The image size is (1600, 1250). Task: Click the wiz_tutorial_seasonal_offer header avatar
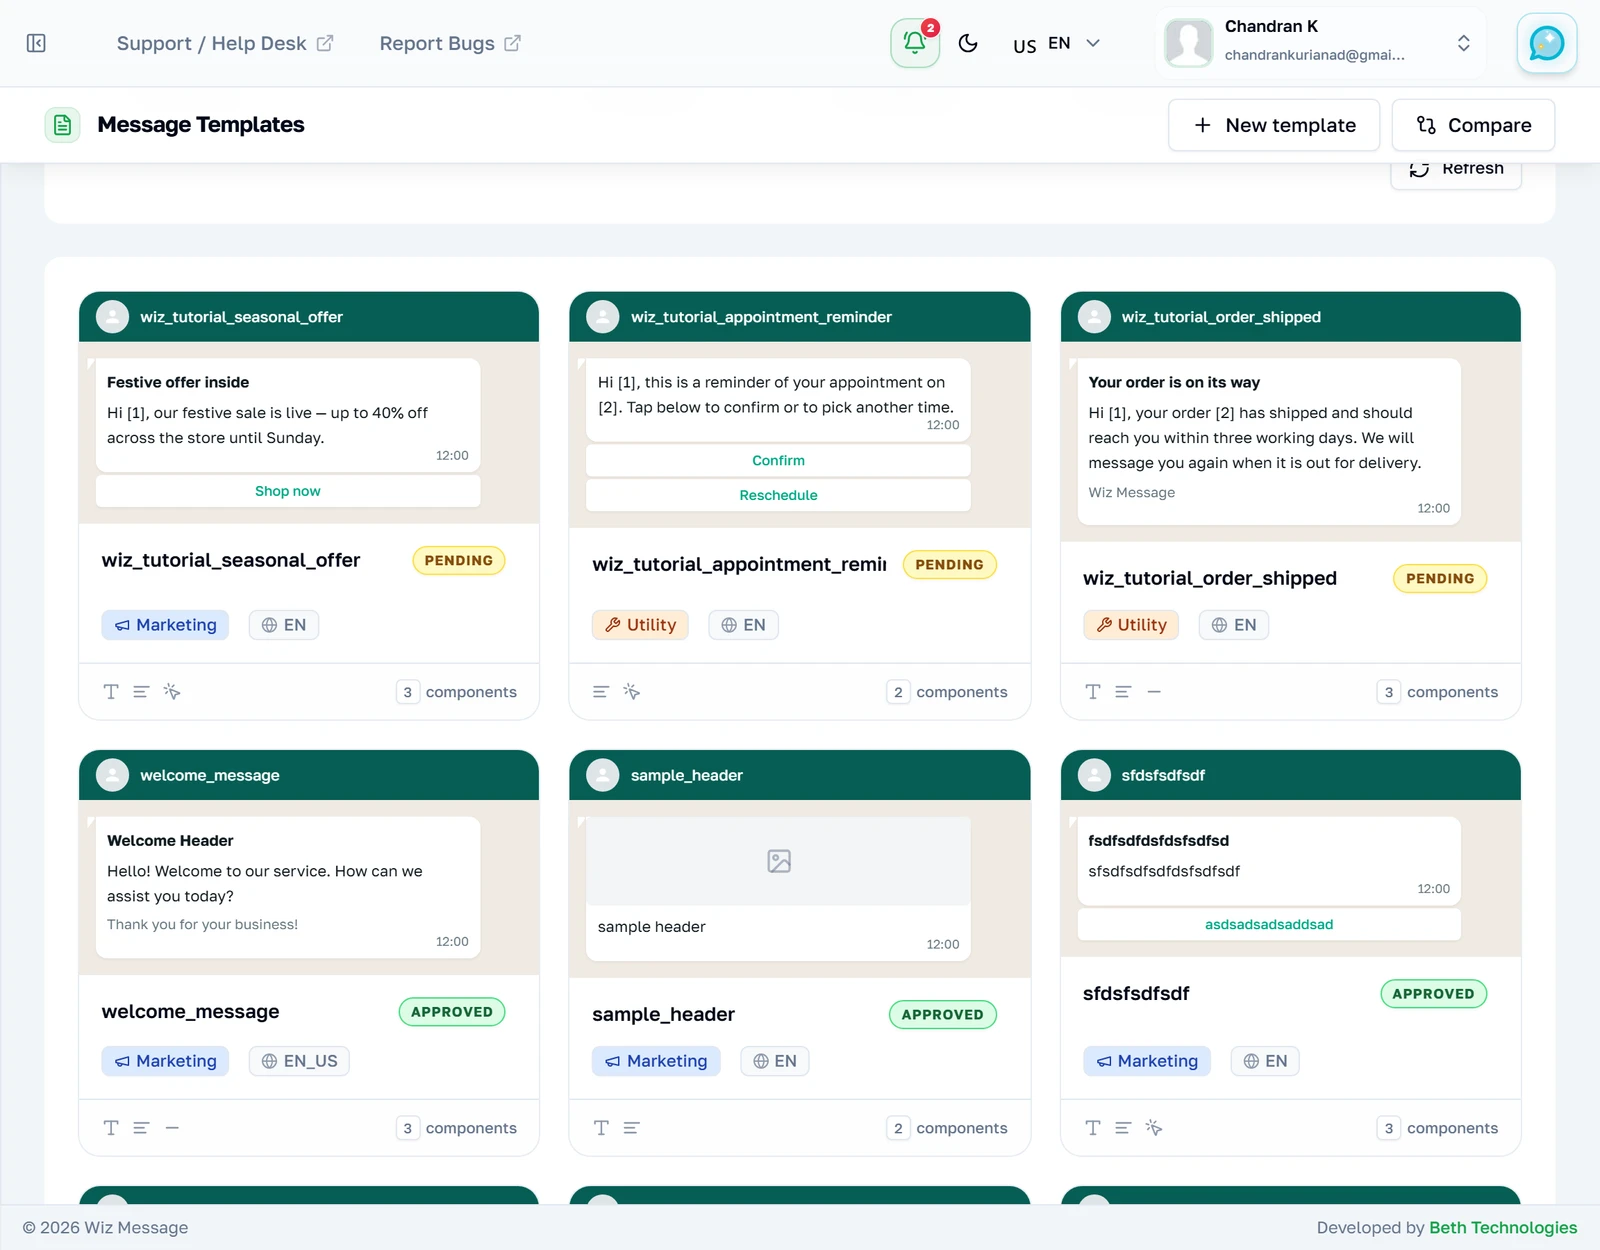[x=112, y=317]
